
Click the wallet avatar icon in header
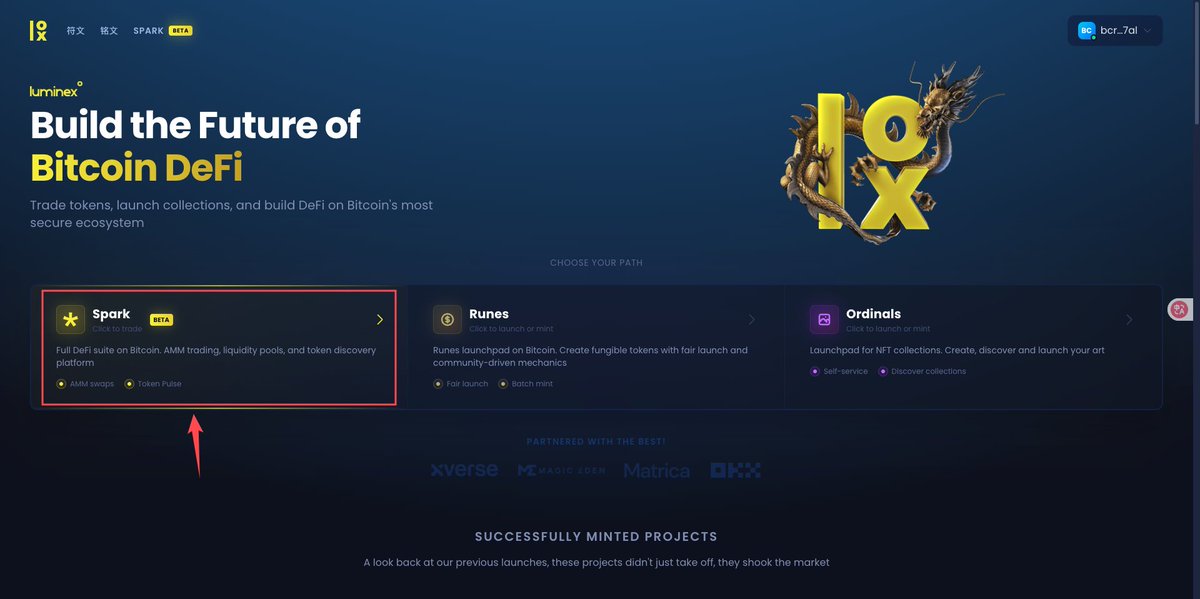[1086, 31]
